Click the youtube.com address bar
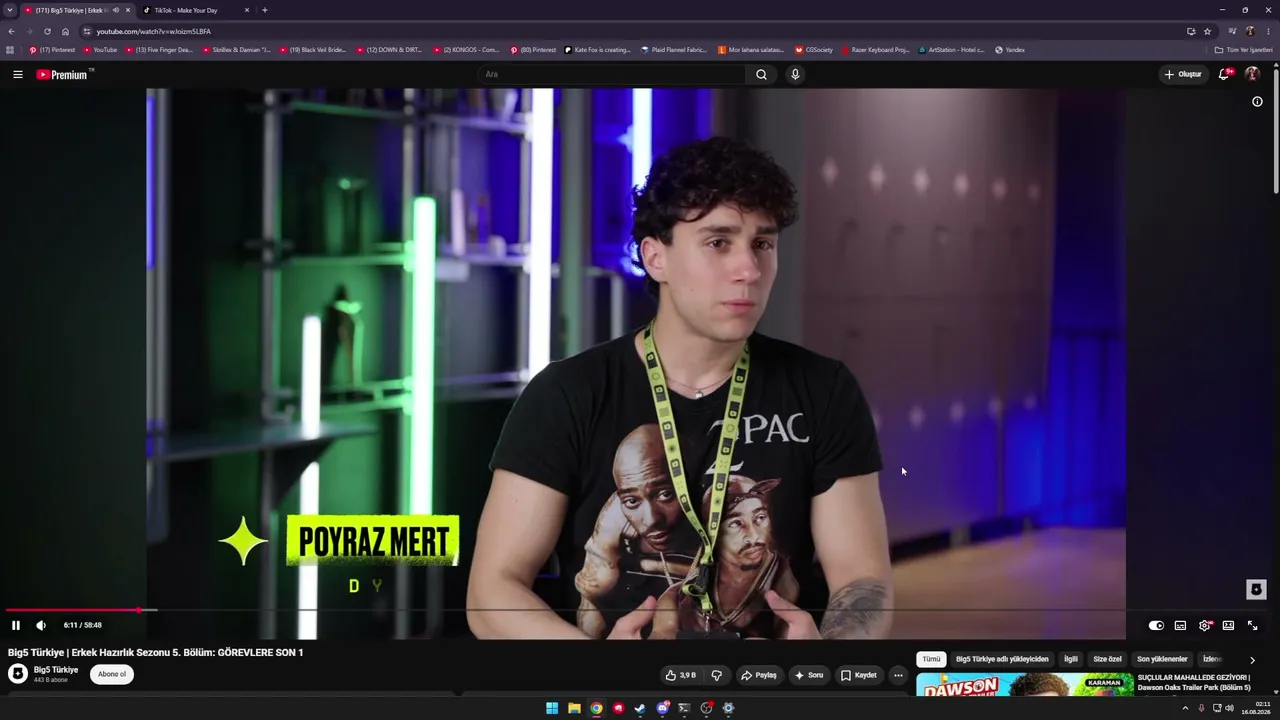 click(630, 31)
